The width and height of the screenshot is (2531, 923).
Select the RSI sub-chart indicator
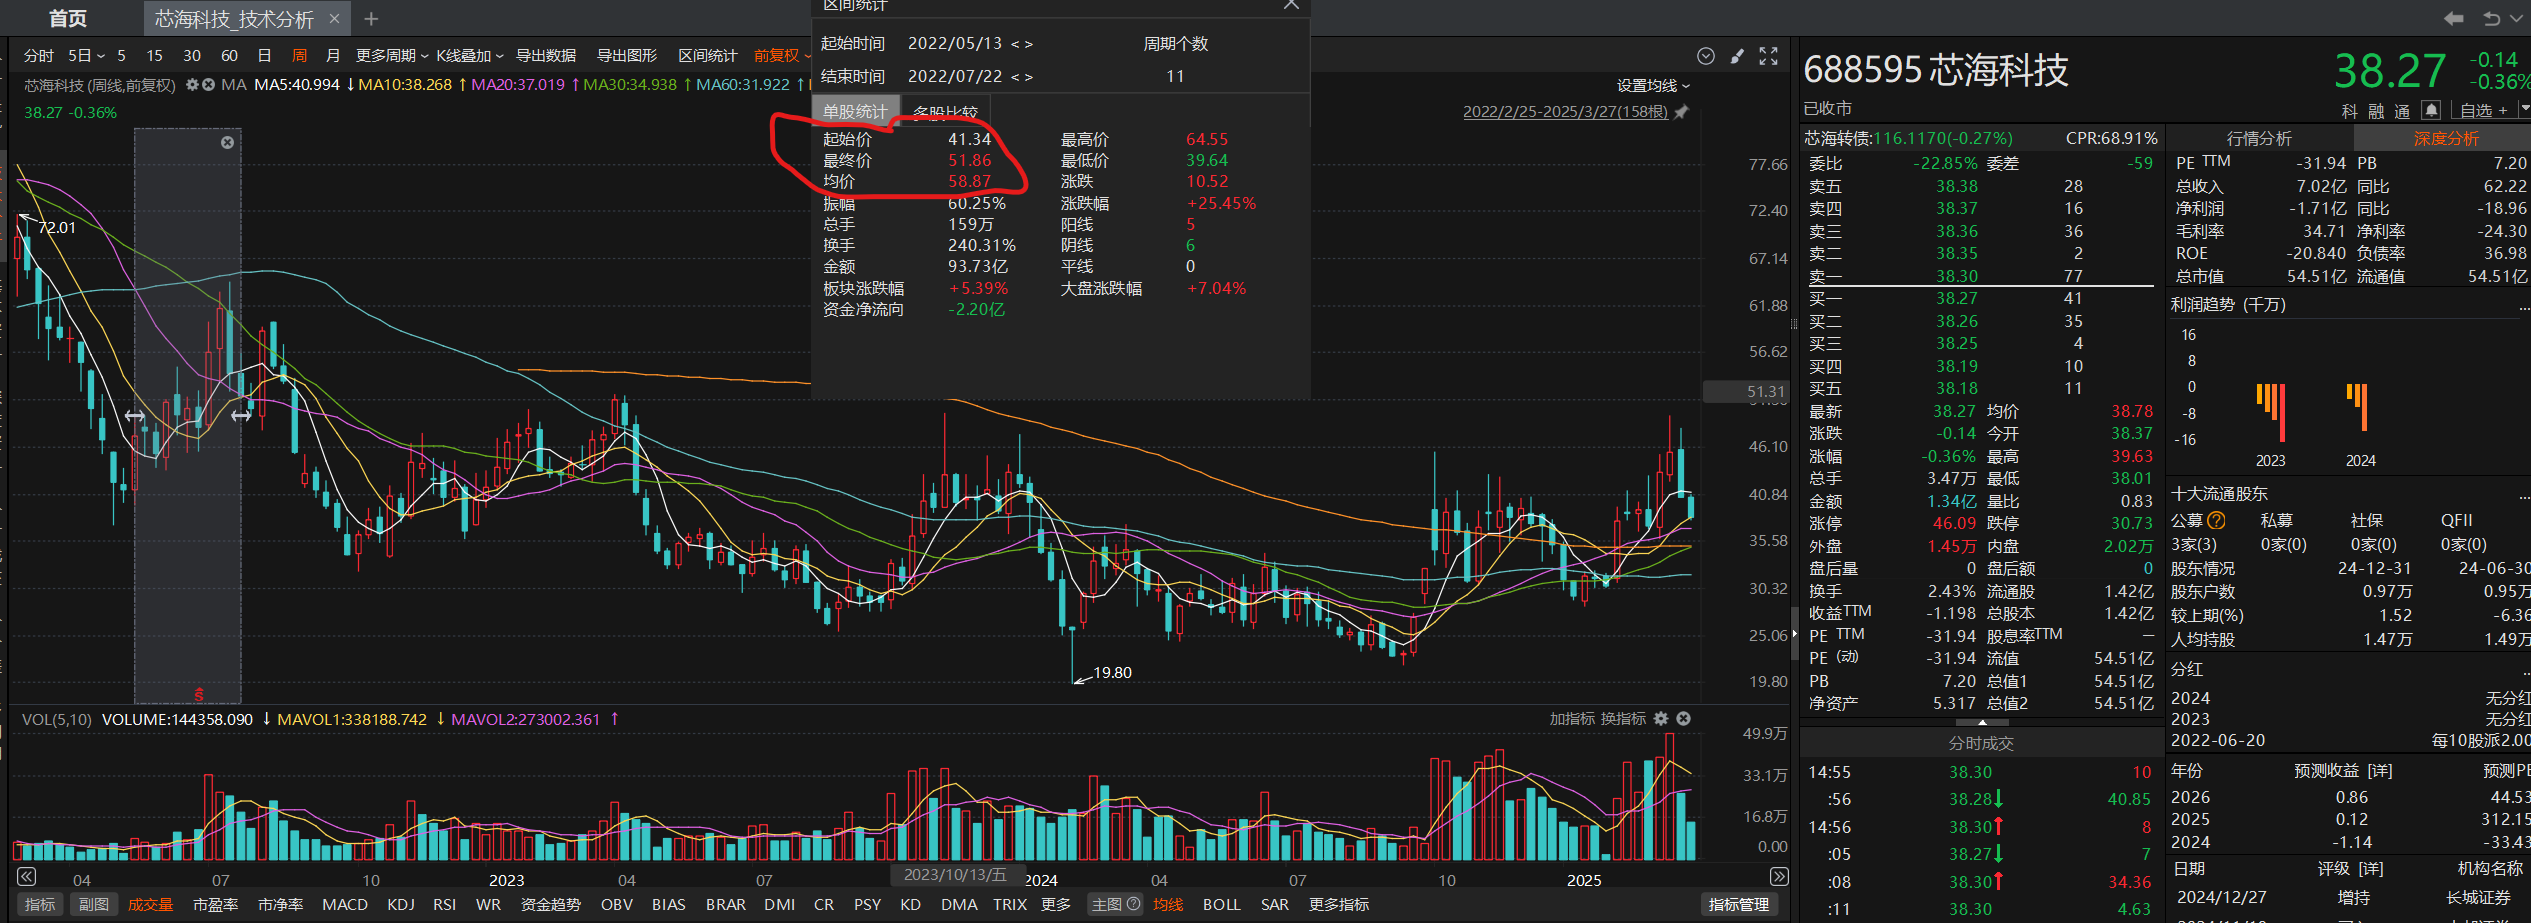point(445,904)
